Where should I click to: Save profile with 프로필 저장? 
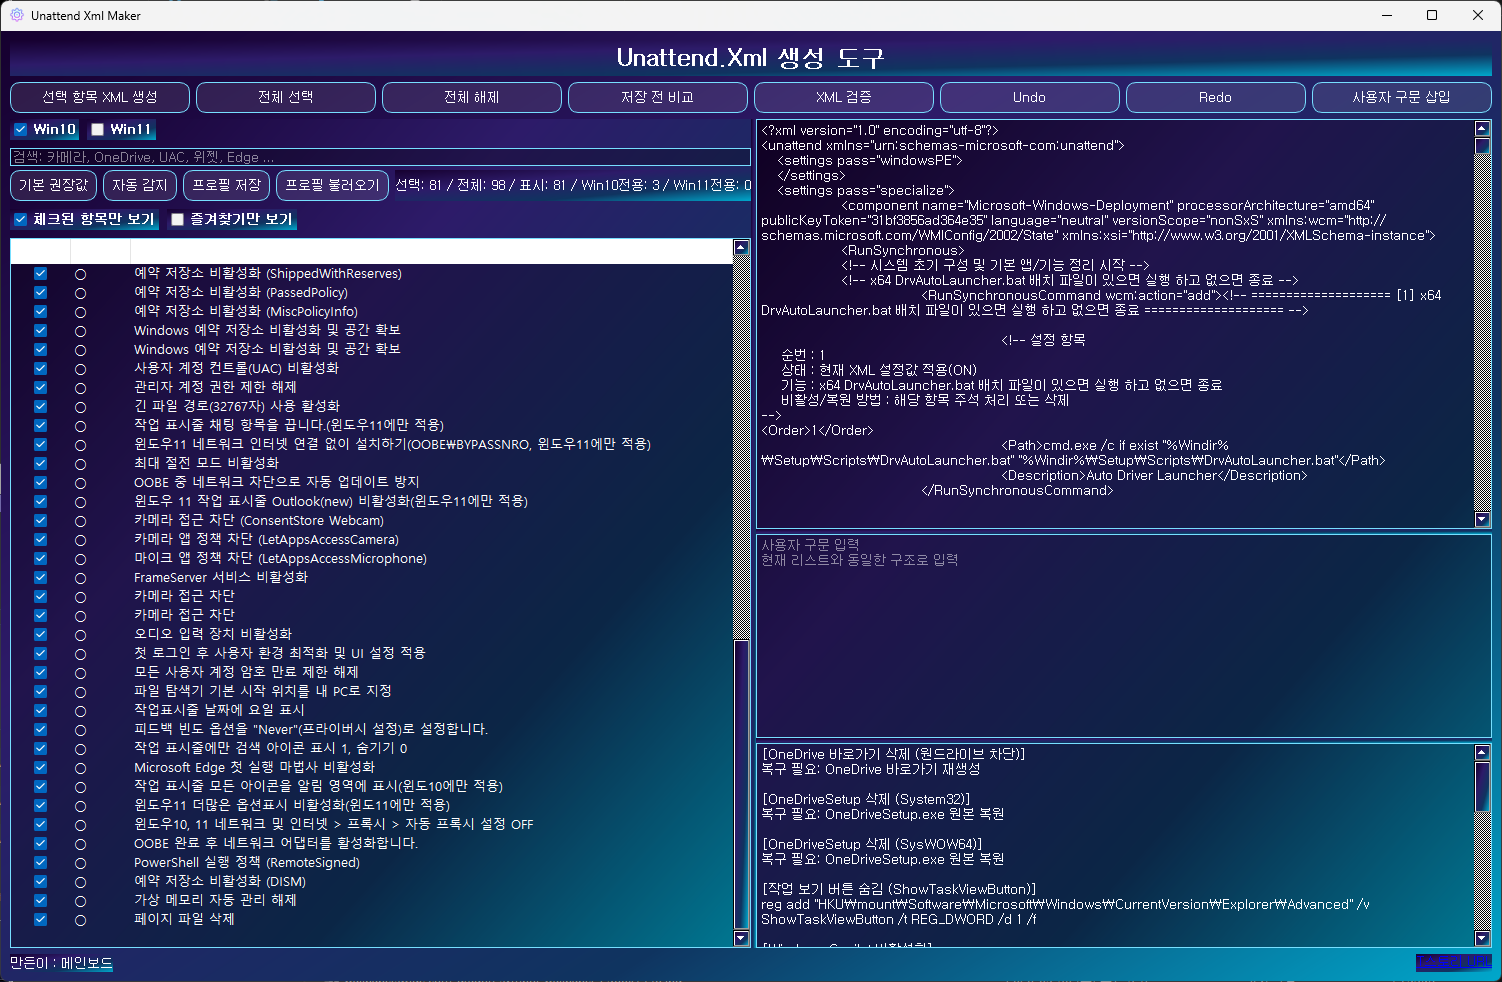click(x=227, y=185)
